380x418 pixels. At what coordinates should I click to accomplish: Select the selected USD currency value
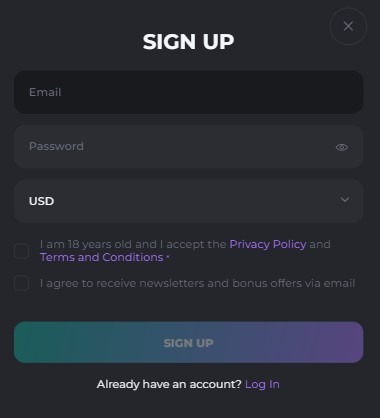tap(41, 201)
